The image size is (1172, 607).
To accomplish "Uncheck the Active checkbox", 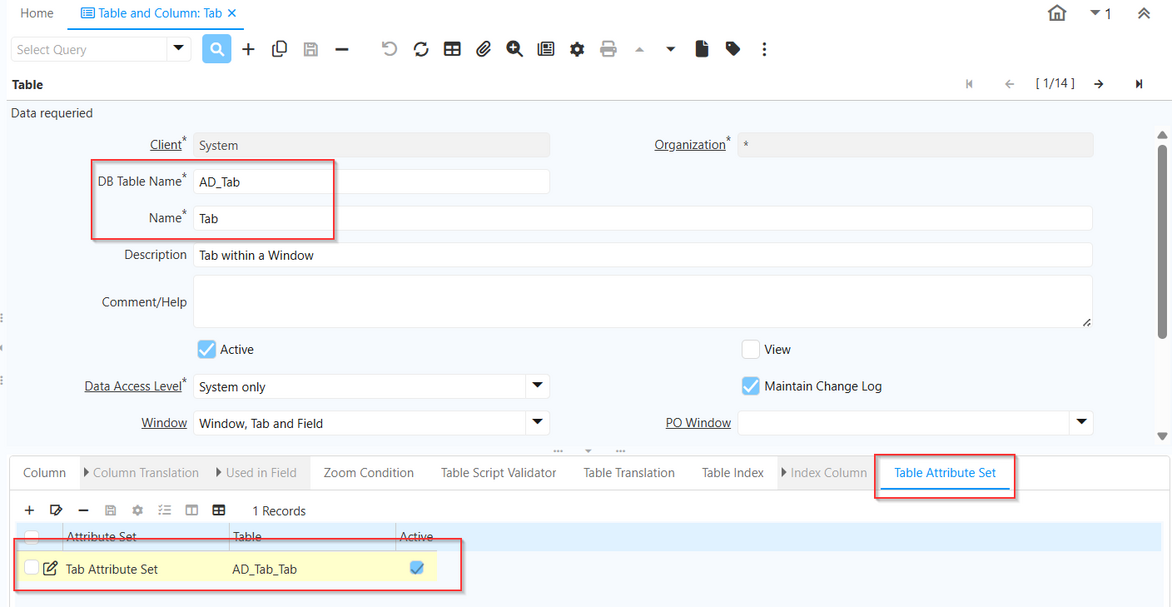I will (x=207, y=349).
